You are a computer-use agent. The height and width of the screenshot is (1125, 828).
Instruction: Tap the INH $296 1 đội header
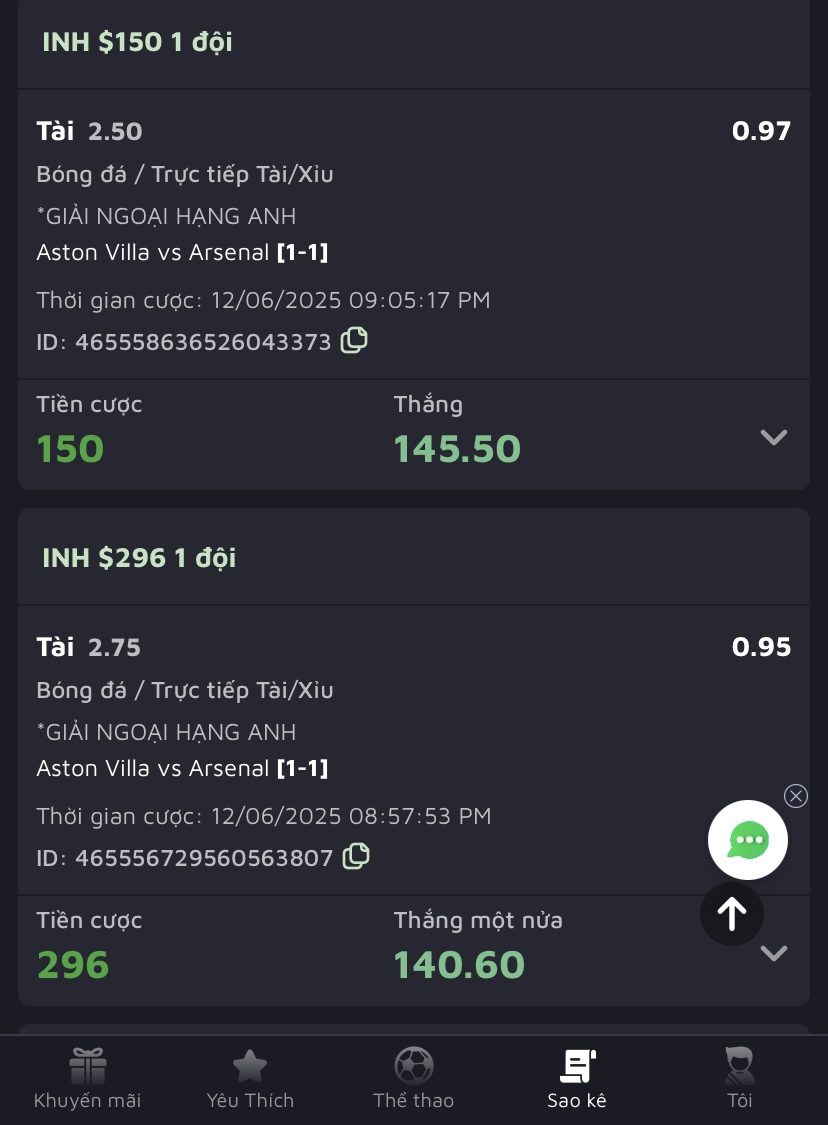139,558
